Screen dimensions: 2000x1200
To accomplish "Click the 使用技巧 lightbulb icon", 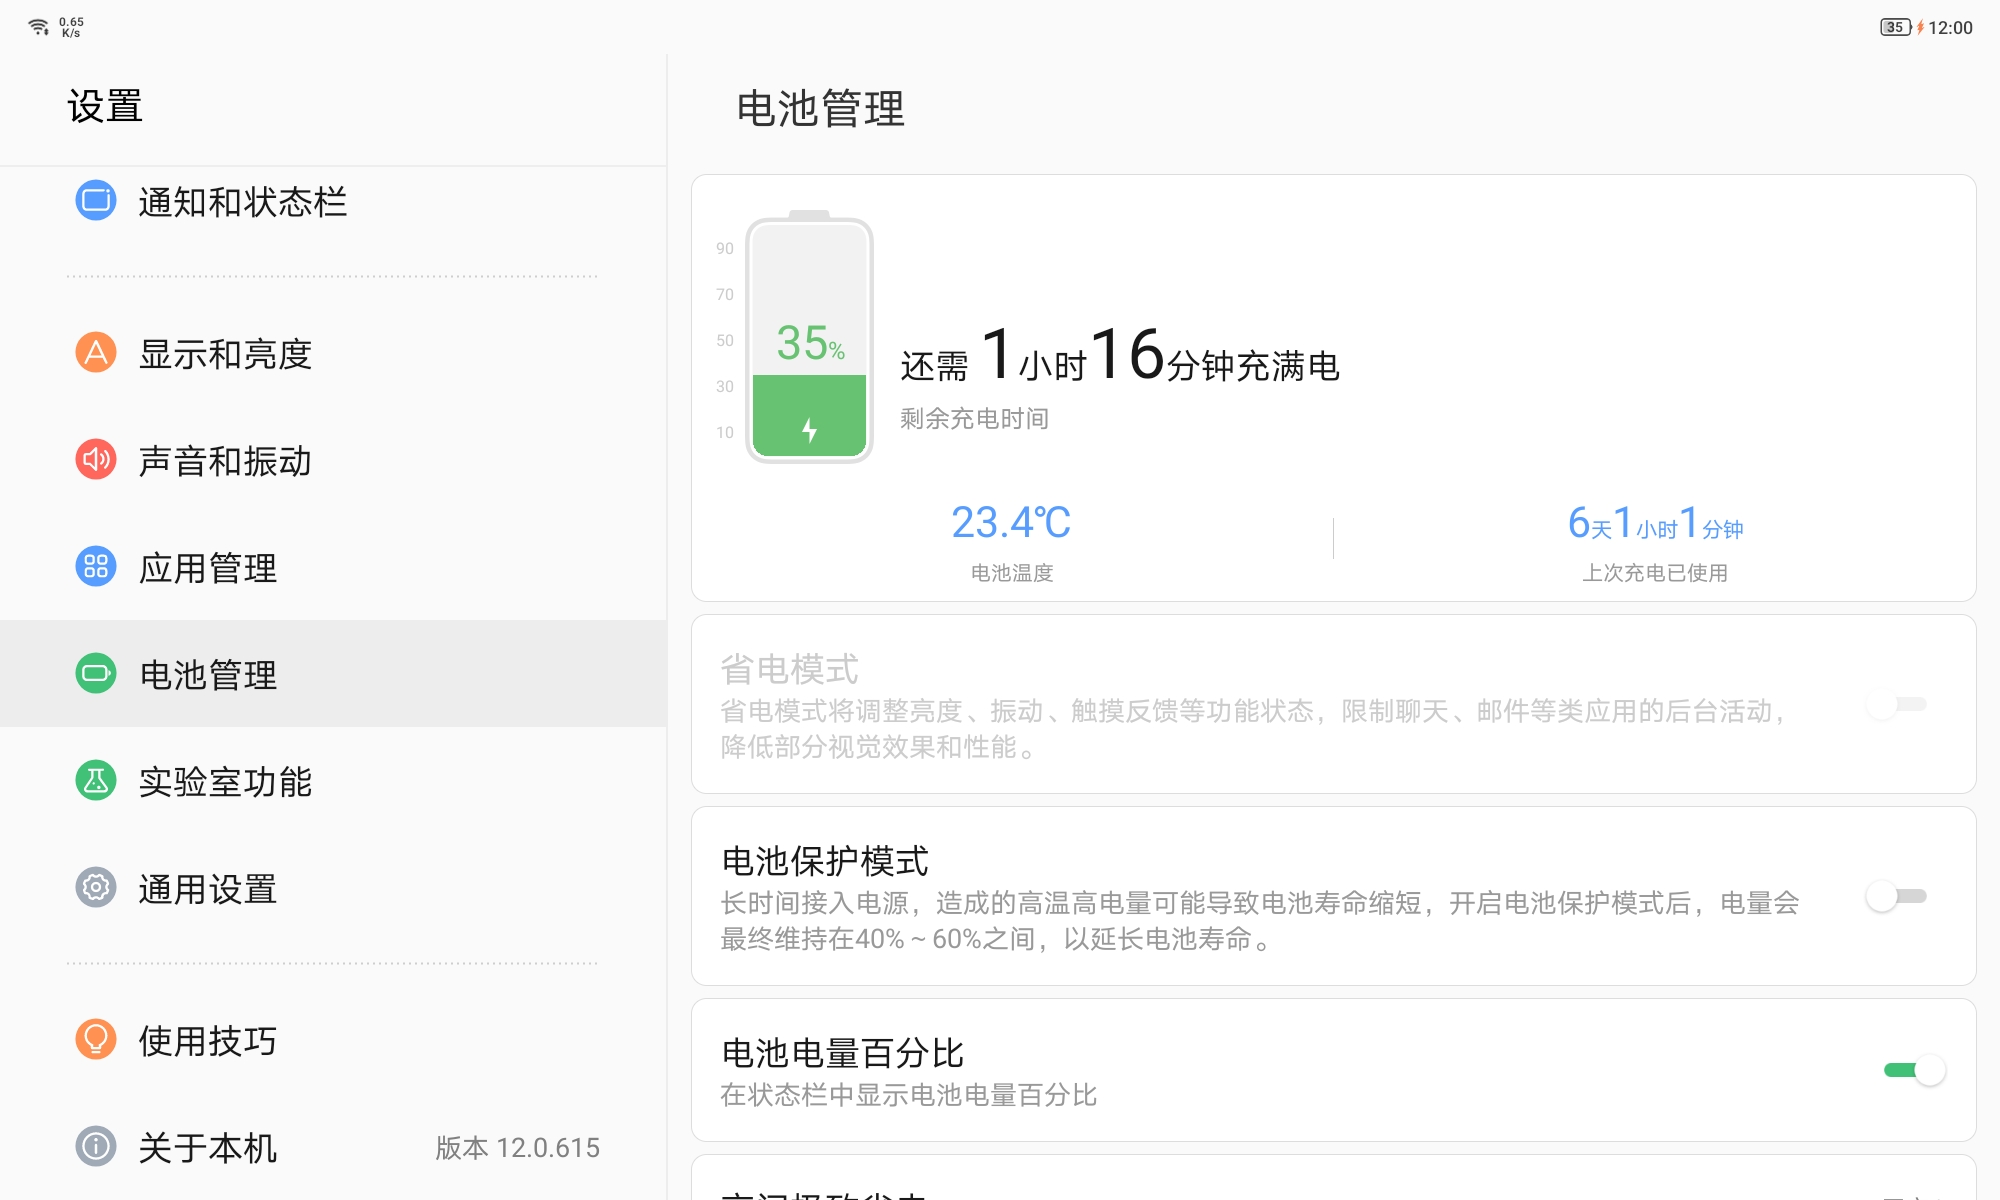I will [95, 1040].
